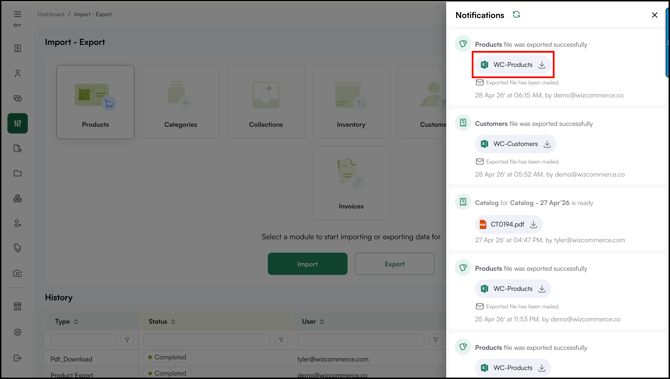The height and width of the screenshot is (379, 670).
Task: Click the logout sidebar icon
Action: point(18,358)
